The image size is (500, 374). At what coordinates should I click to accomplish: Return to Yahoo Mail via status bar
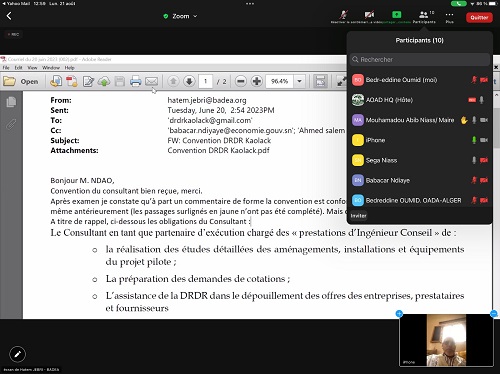point(17,3)
